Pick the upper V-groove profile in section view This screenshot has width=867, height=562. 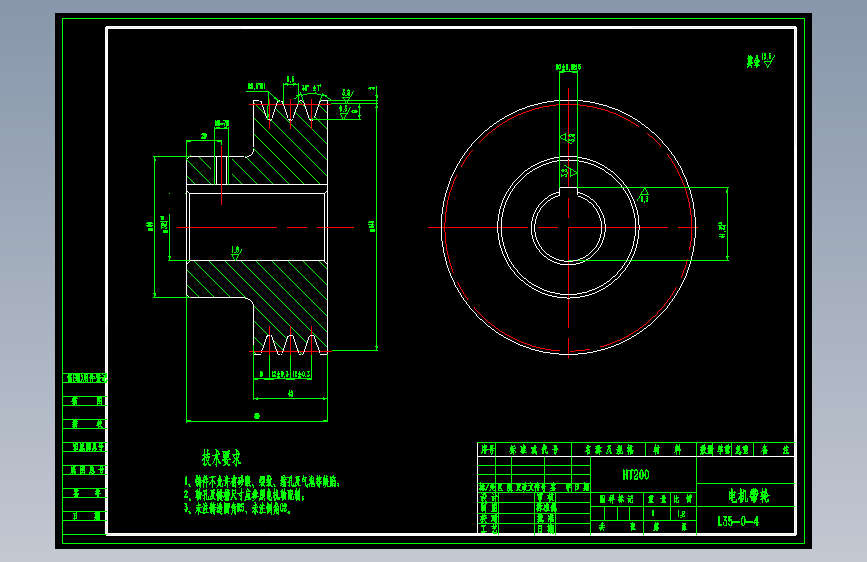tap(290, 109)
